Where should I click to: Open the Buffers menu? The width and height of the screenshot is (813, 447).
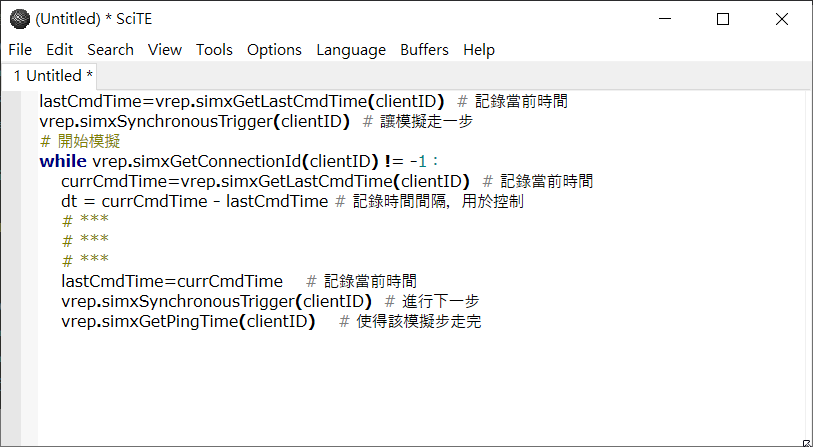[424, 50]
